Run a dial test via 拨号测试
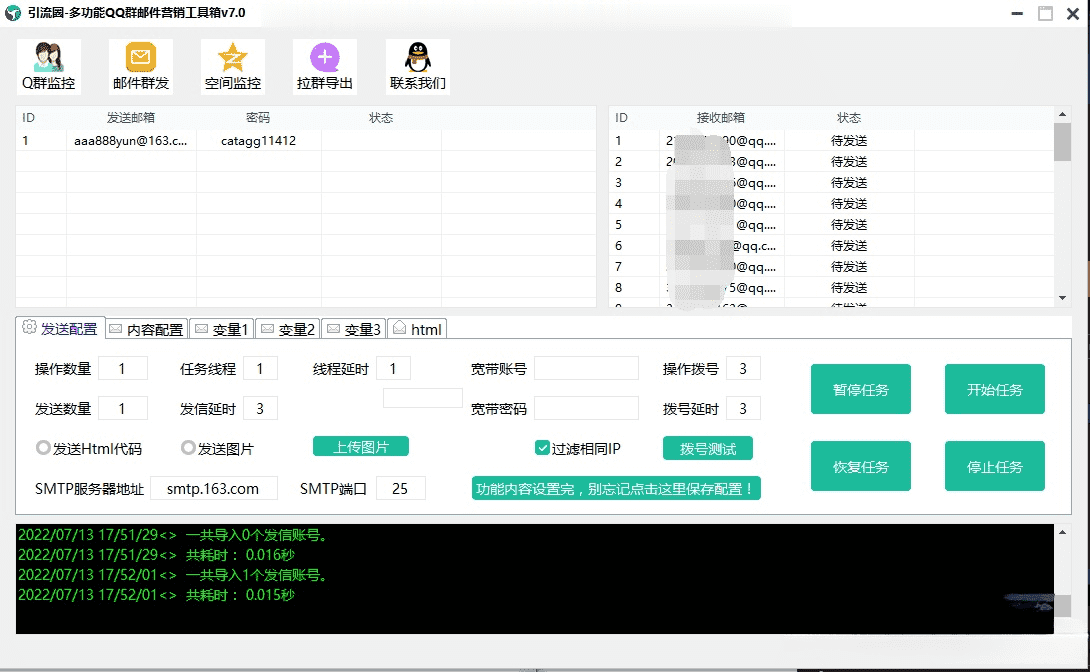This screenshot has height=672, width=1090. [707, 448]
